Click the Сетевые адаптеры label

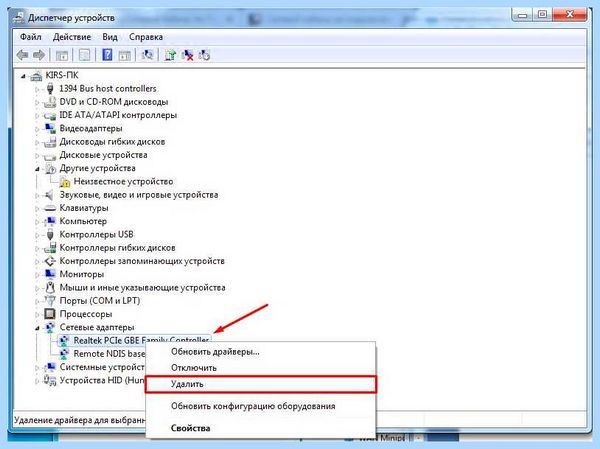pyautogui.click(x=97, y=328)
